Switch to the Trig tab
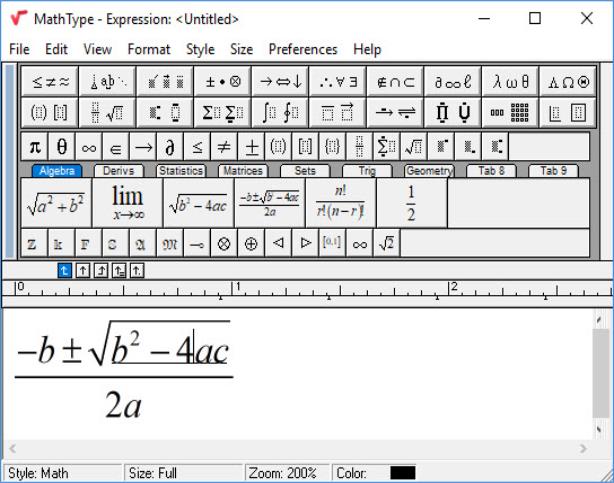The width and height of the screenshot is (614, 483). (367, 171)
